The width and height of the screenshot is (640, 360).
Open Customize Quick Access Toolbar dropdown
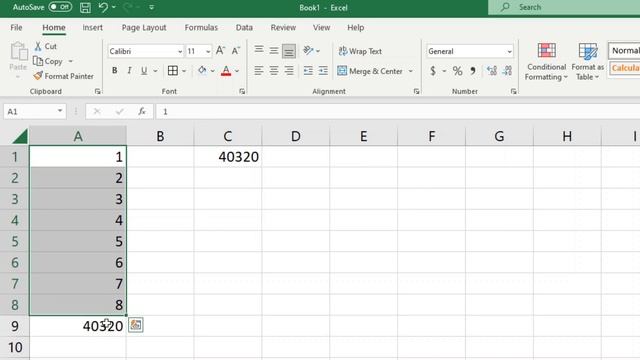[151, 7]
